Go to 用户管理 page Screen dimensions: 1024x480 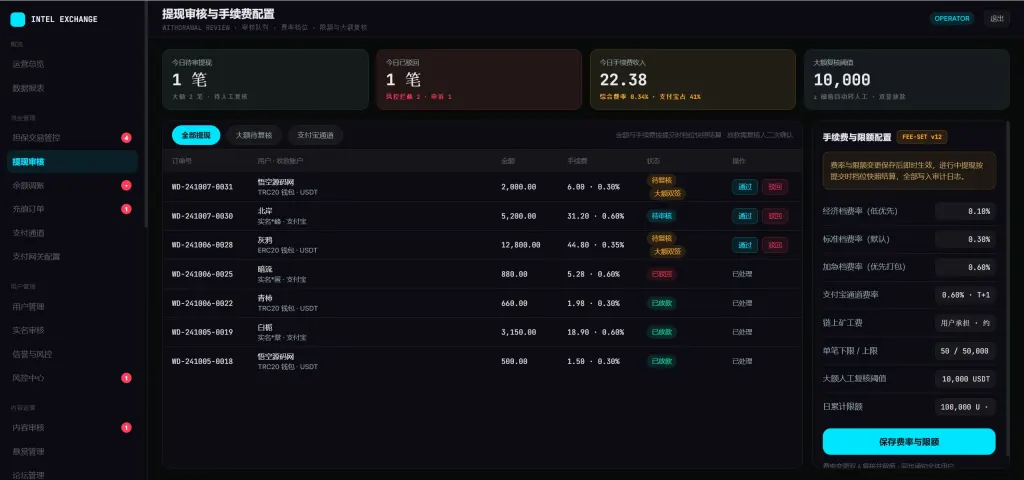pyautogui.click(x=72, y=306)
